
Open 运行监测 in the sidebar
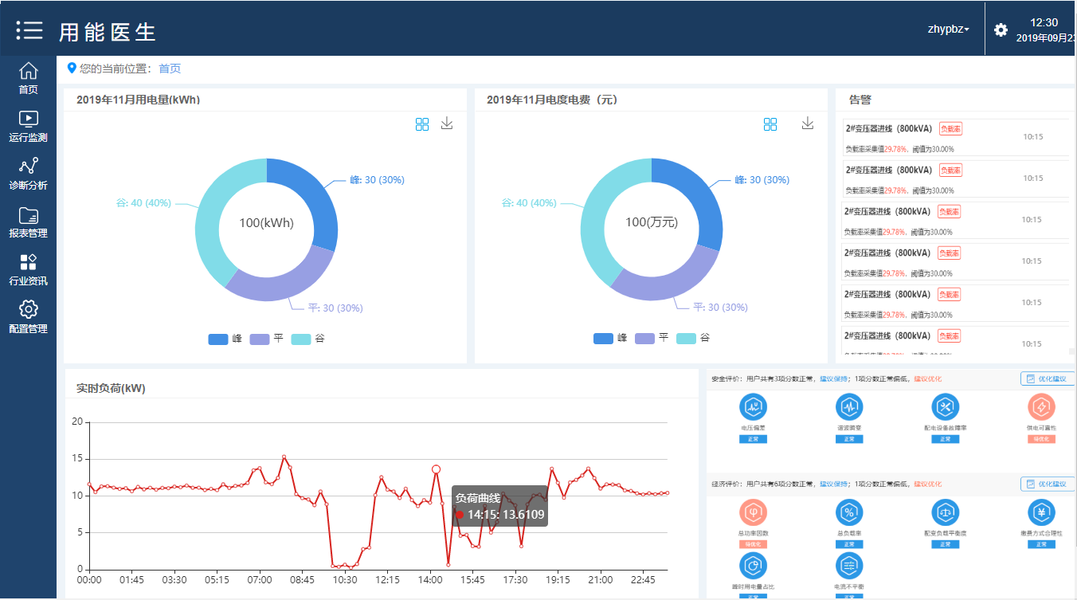(x=28, y=126)
